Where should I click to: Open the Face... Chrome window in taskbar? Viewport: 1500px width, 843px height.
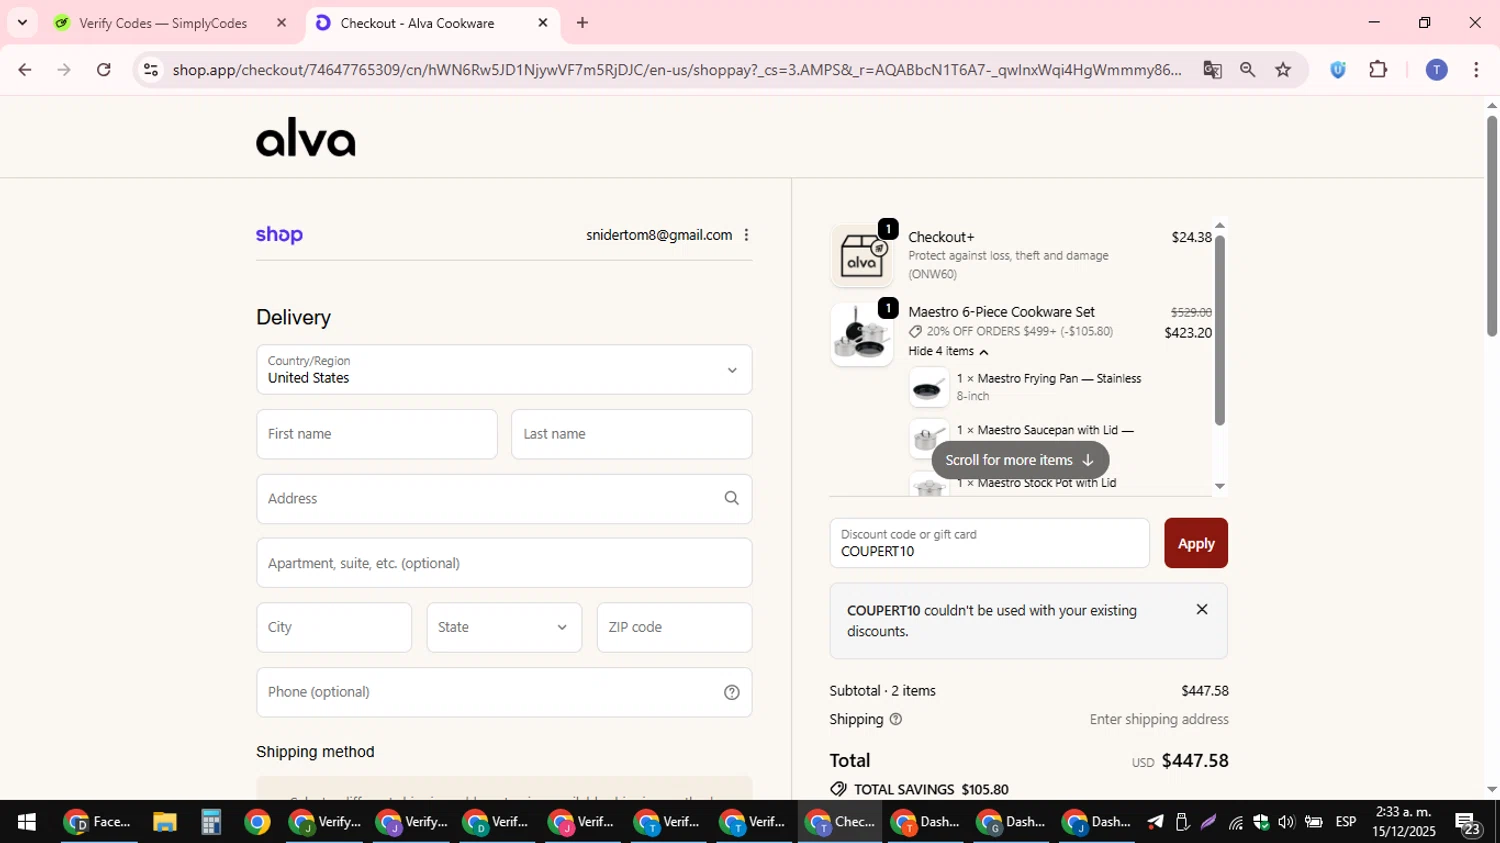click(x=97, y=822)
